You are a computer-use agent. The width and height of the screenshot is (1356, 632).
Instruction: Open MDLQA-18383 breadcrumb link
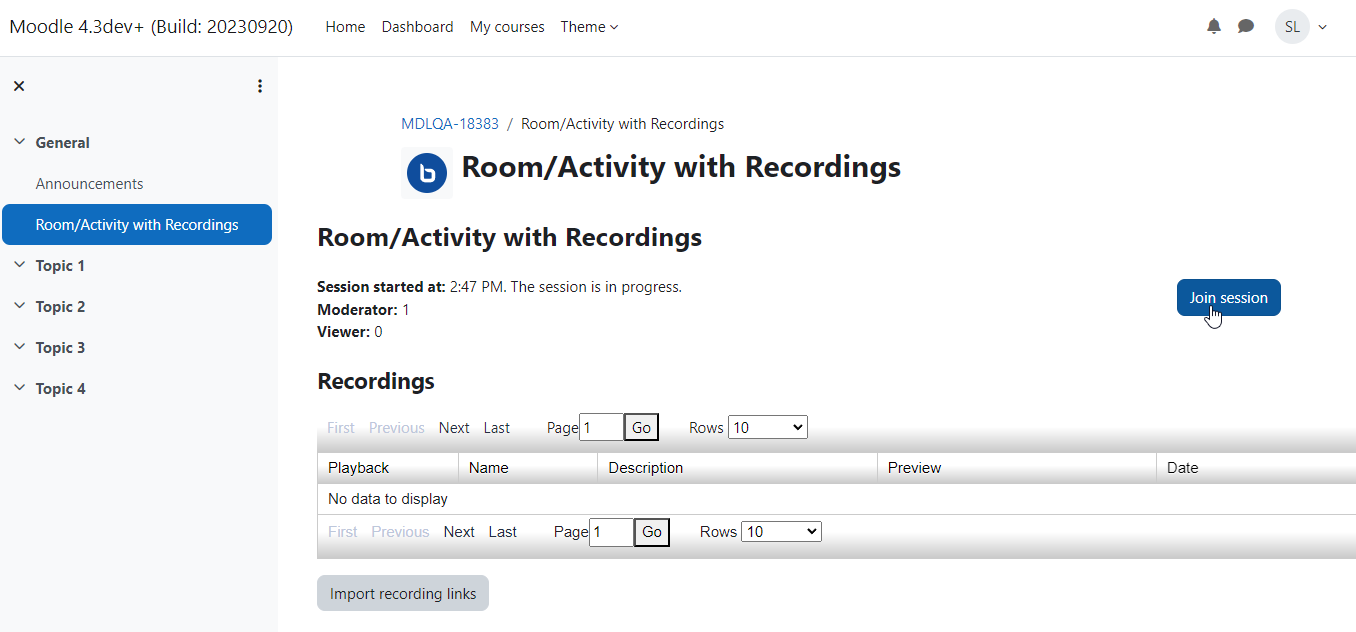tap(450, 124)
